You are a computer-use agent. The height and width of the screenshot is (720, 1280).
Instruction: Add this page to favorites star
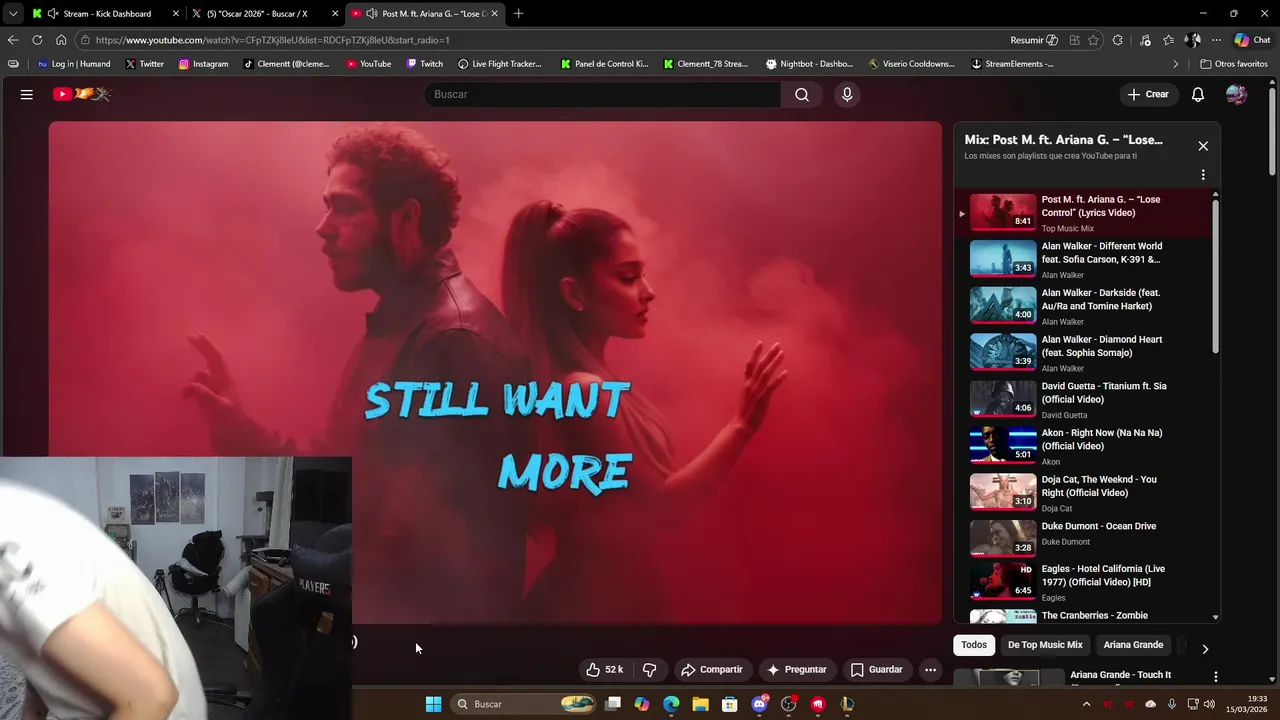1093,40
